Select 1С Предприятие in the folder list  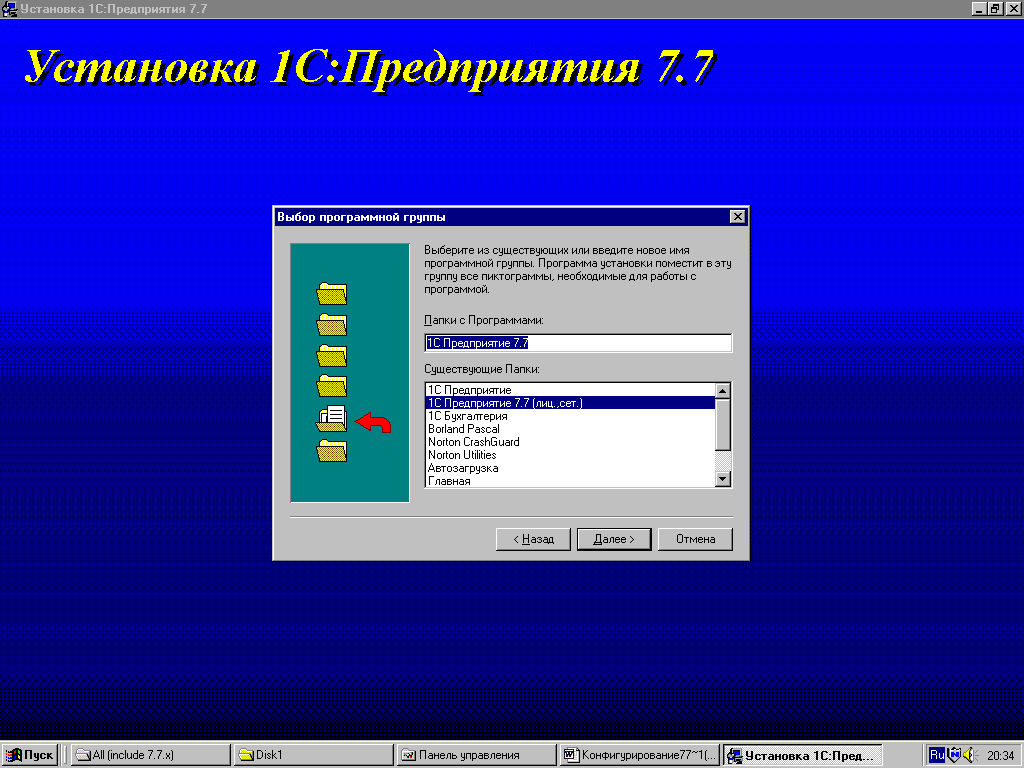[569, 390]
